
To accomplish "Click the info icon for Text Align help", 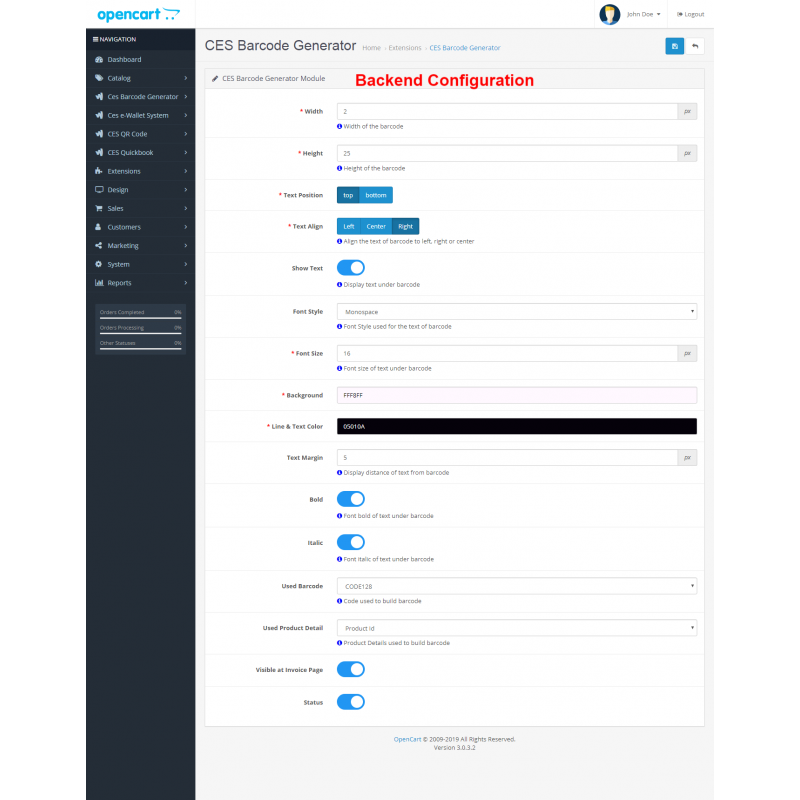I will pos(339,241).
